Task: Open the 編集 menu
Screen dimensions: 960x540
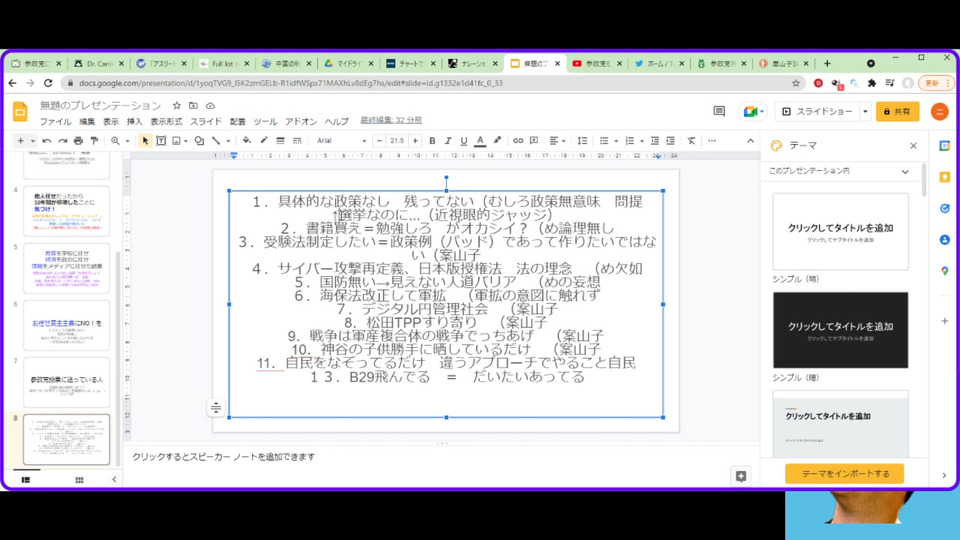Action: 87,121
